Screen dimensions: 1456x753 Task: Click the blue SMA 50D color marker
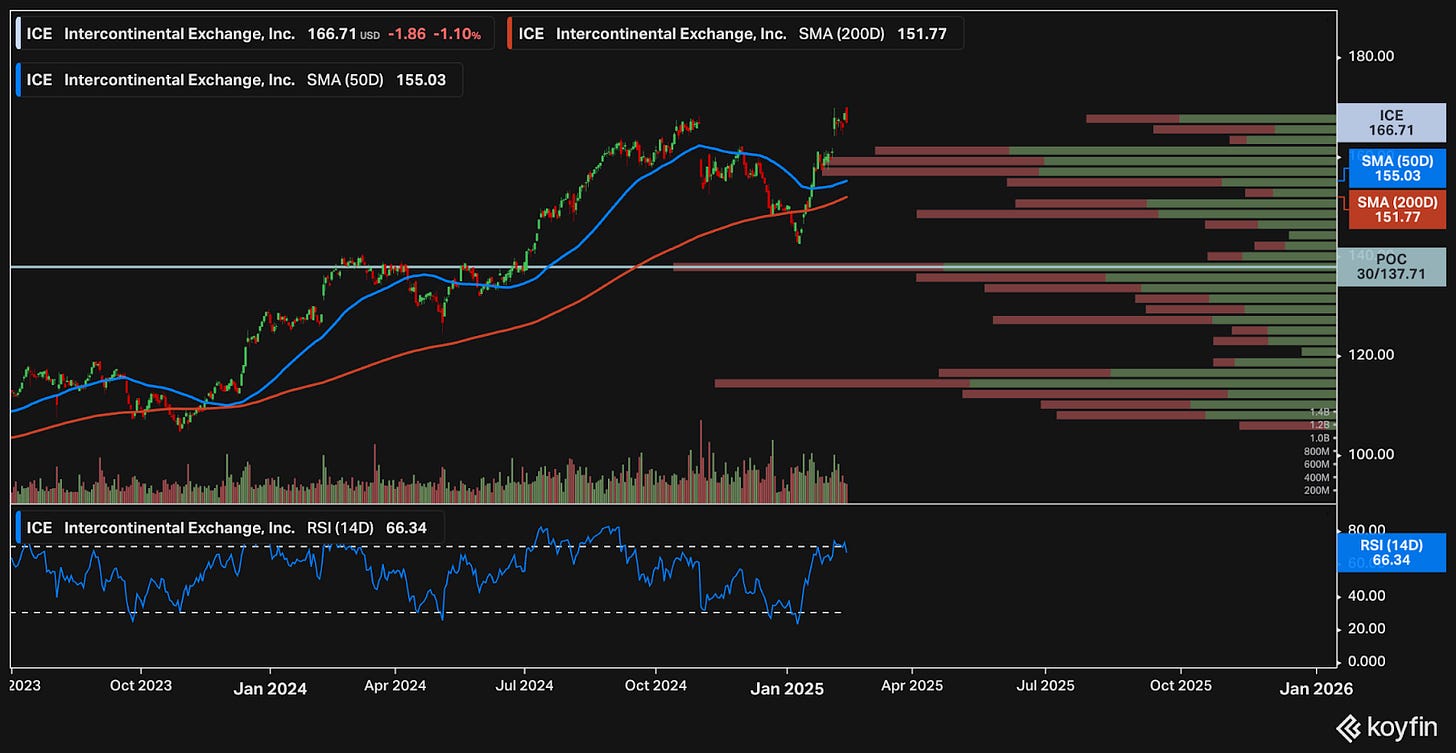point(18,80)
